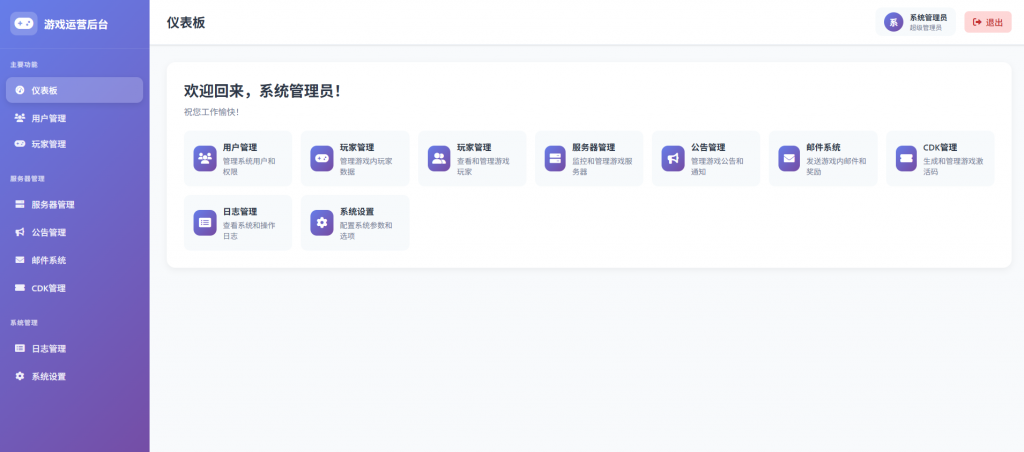Click the envelope icon on the 邮件系统 card
The width and height of the screenshot is (1024, 452).
pos(789,158)
